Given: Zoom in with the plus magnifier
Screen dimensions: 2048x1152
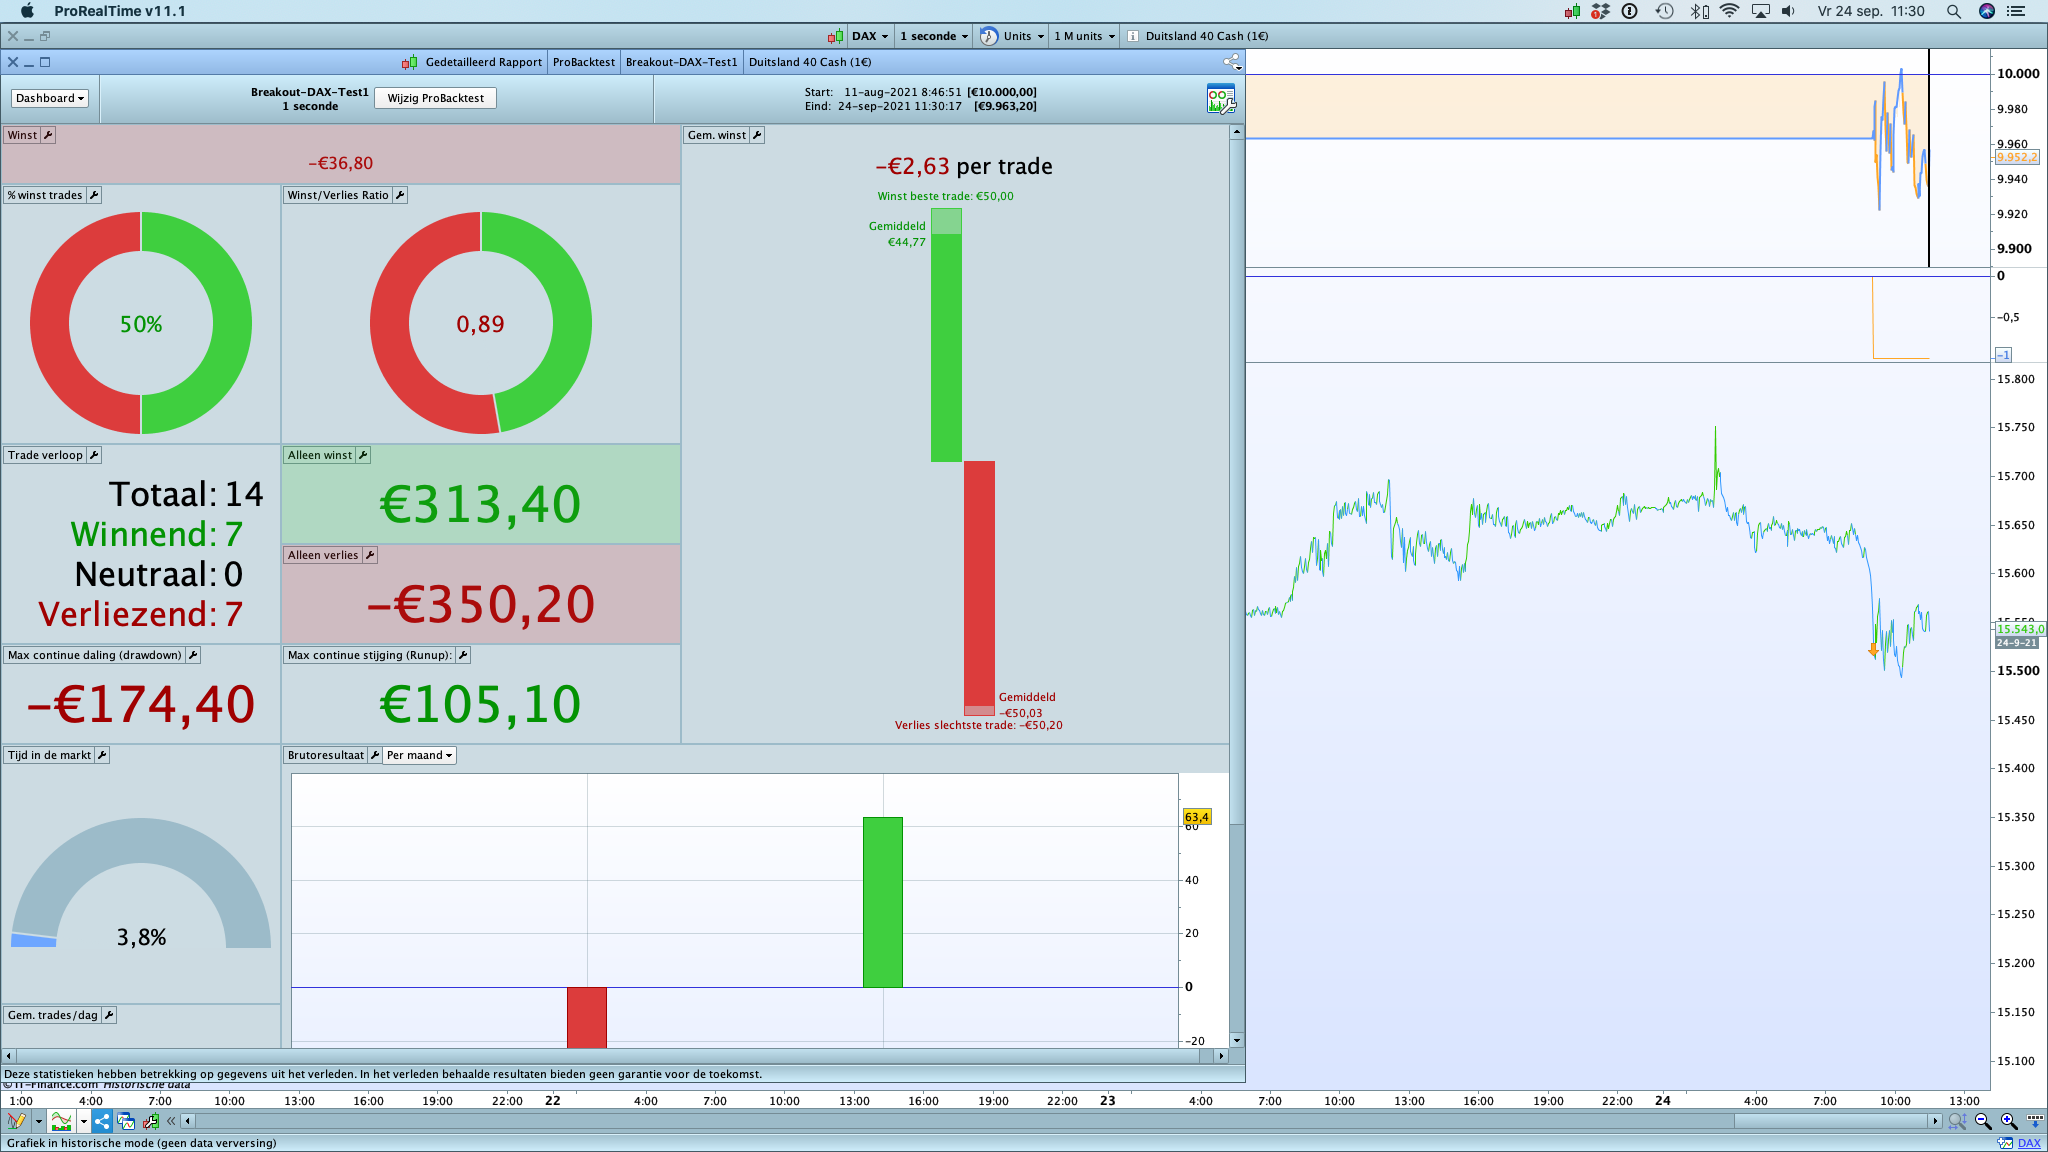Looking at the screenshot, I should pyautogui.click(x=2009, y=1121).
